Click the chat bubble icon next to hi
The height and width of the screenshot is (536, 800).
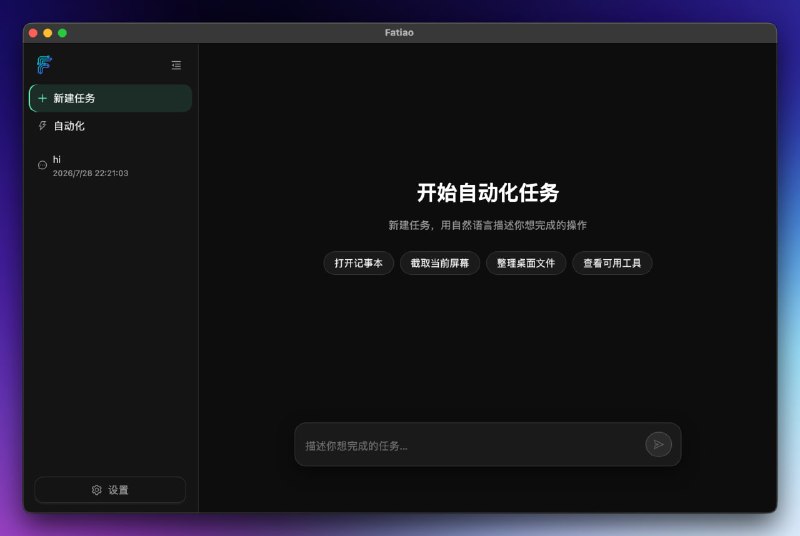(42, 165)
